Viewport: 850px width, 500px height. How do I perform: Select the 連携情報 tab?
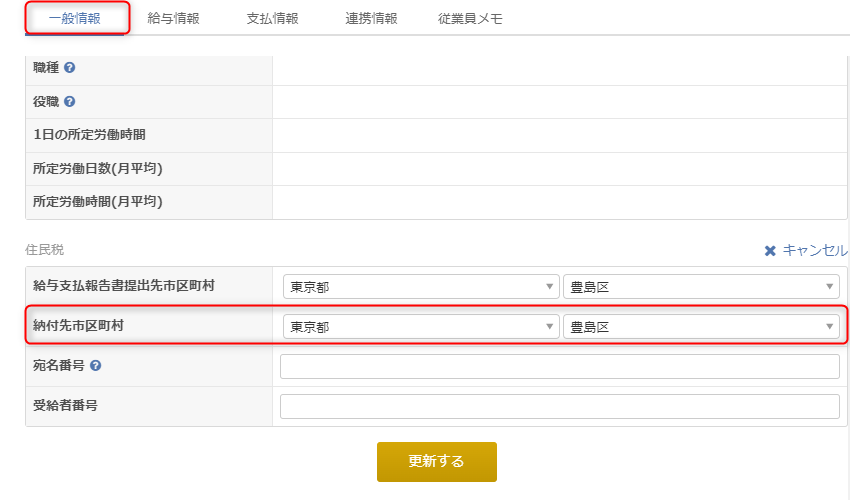[371, 18]
